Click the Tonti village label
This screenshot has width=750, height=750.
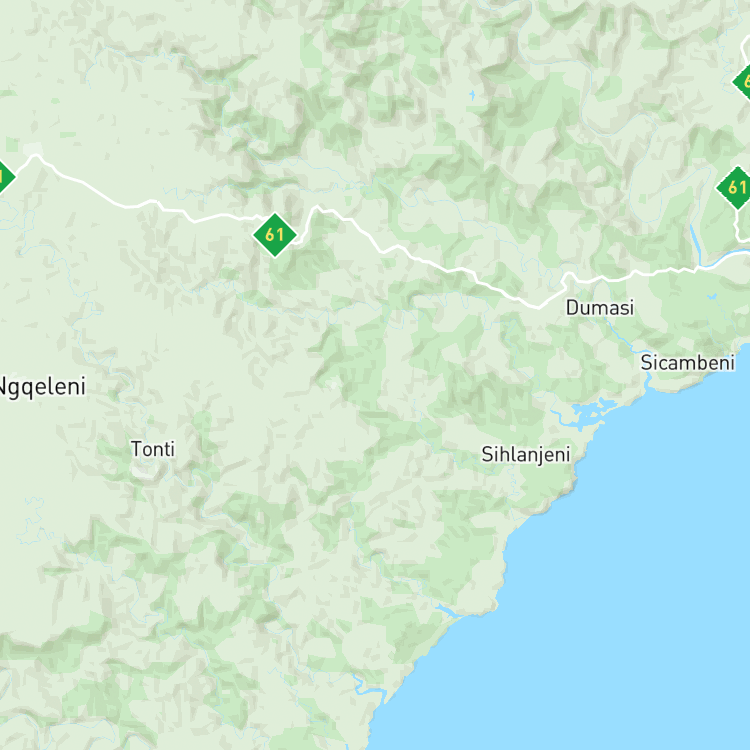[x=153, y=449]
